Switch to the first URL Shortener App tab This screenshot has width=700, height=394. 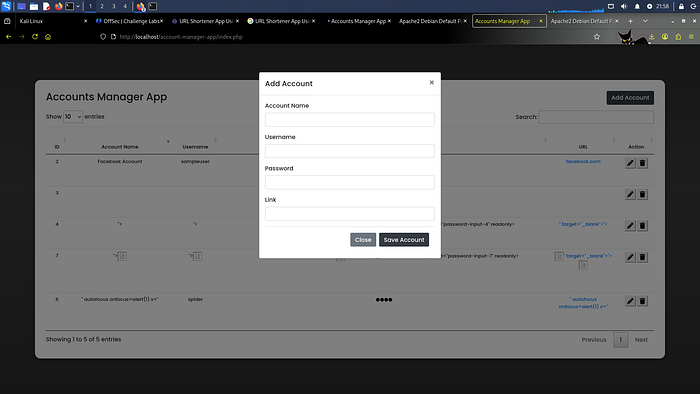pyautogui.click(x=205, y=21)
